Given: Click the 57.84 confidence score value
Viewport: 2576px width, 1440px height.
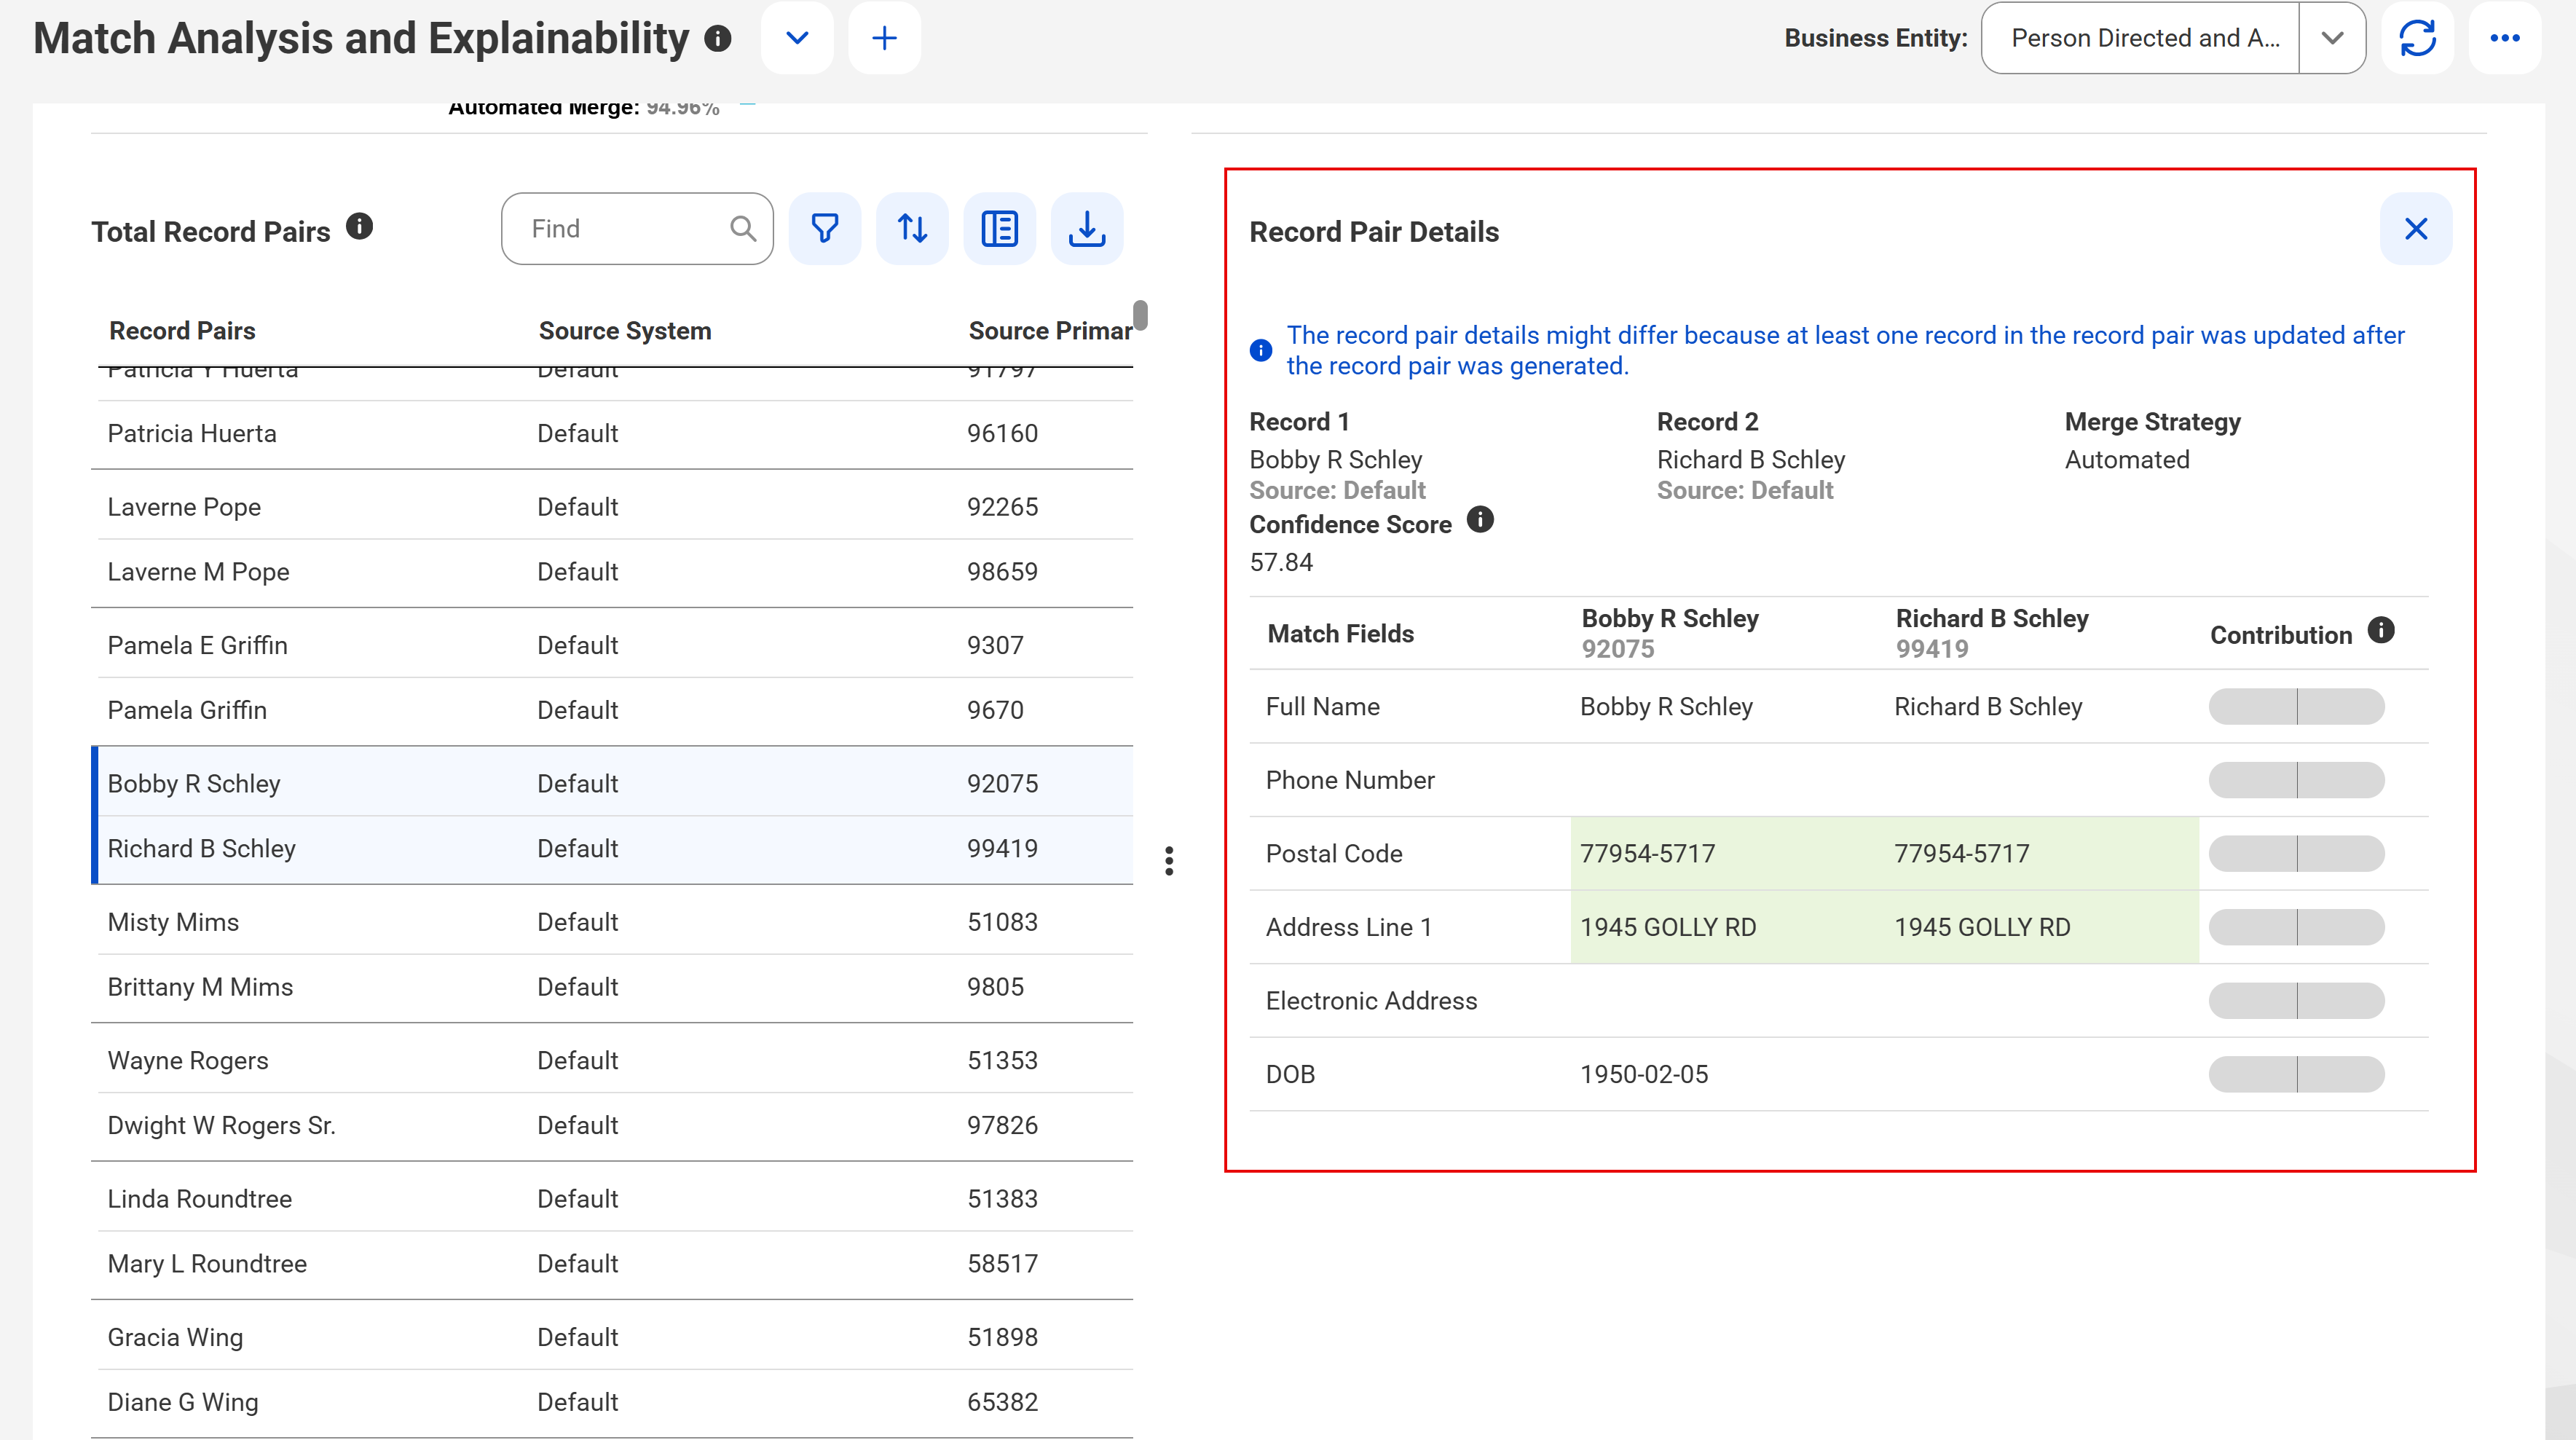Looking at the screenshot, I should click(x=1281, y=563).
